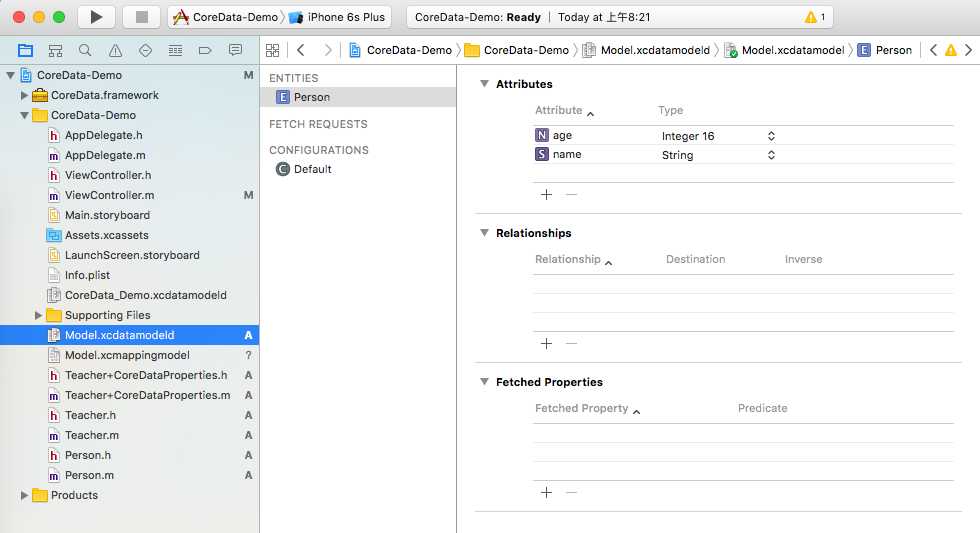Screen dimensions: 980x533
Task: Select the Person entity
Action: point(358,97)
